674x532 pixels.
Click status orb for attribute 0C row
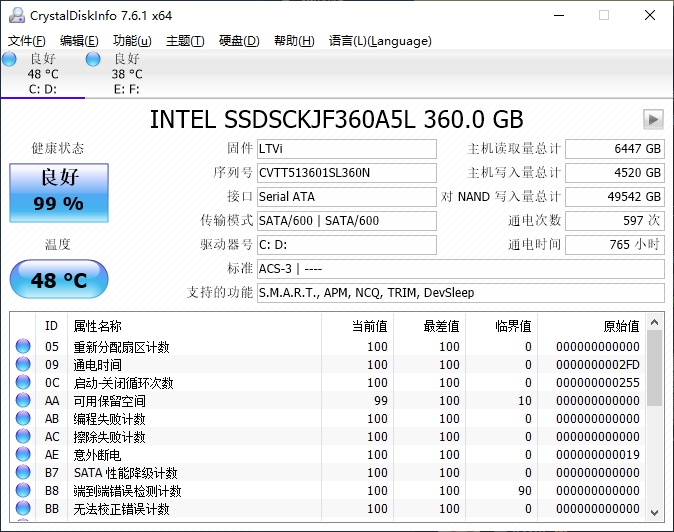24,383
